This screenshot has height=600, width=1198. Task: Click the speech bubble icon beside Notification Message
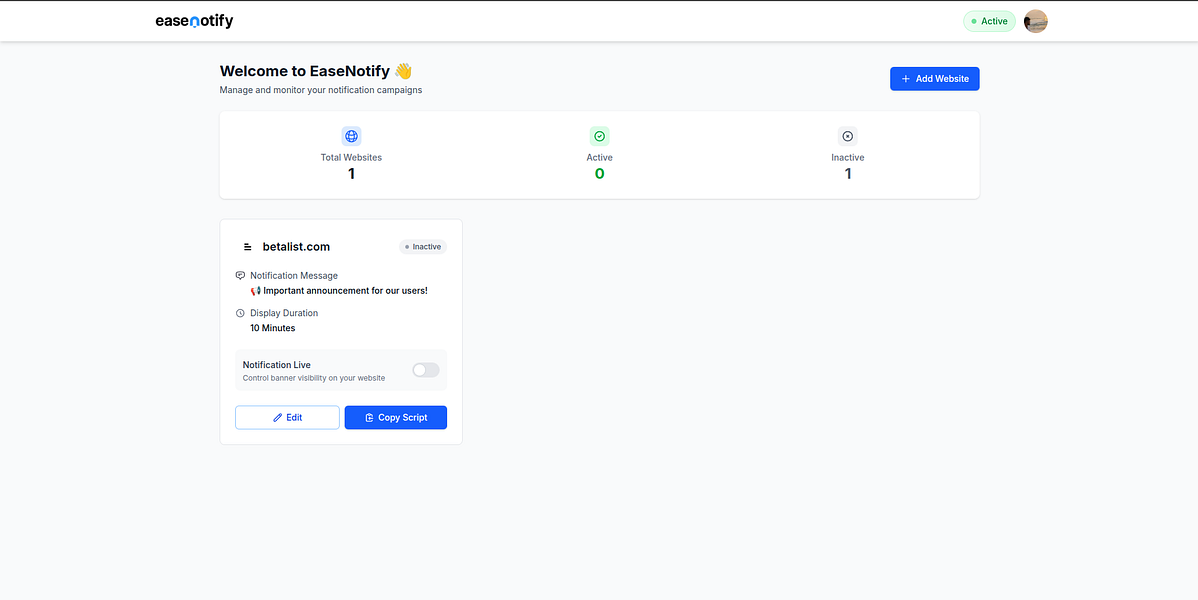point(240,275)
